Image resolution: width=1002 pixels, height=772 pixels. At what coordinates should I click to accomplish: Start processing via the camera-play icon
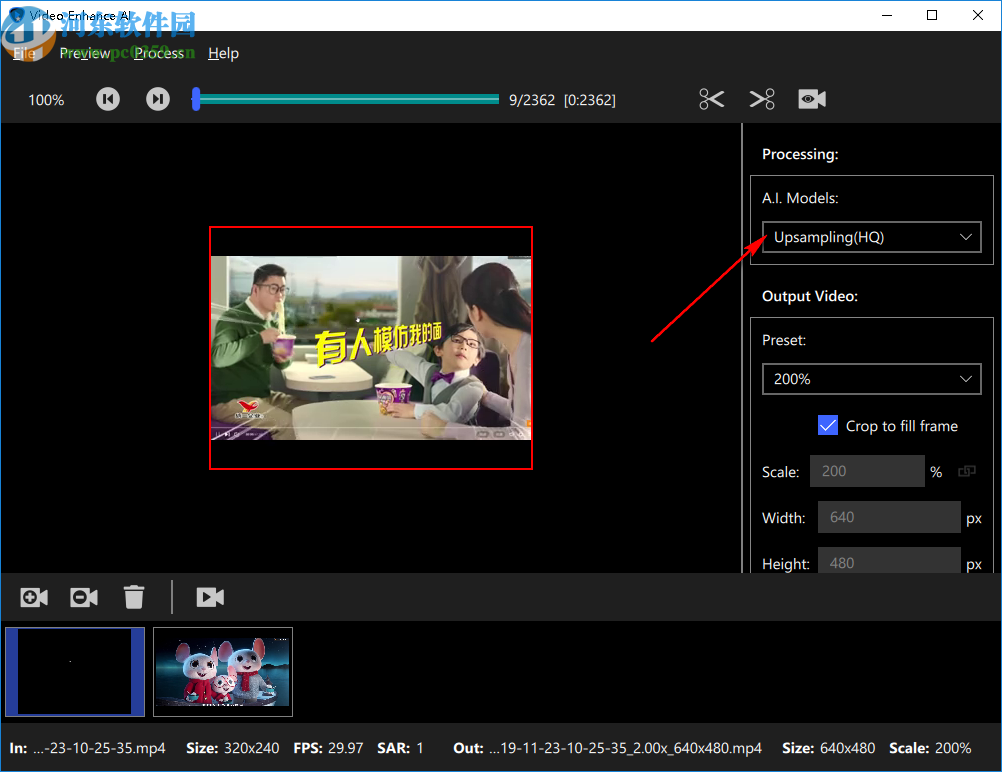click(x=210, y=596)
